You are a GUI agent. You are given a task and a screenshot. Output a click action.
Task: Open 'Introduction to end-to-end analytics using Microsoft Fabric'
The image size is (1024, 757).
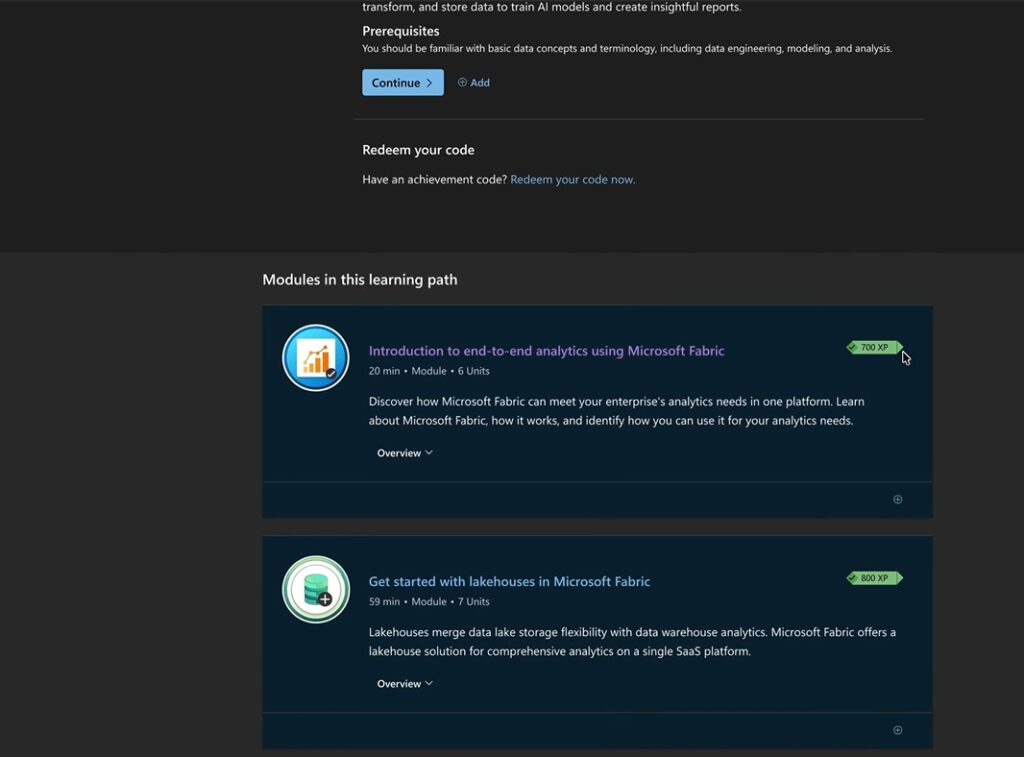point(546,351)
